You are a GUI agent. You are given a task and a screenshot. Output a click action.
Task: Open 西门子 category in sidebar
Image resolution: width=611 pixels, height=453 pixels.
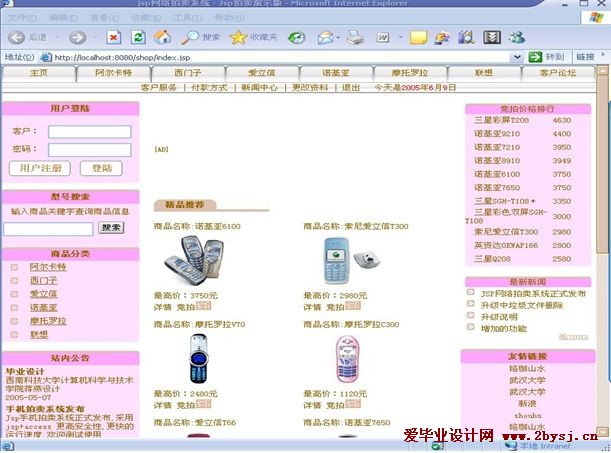pyautogui.click(x=44, y=280)
